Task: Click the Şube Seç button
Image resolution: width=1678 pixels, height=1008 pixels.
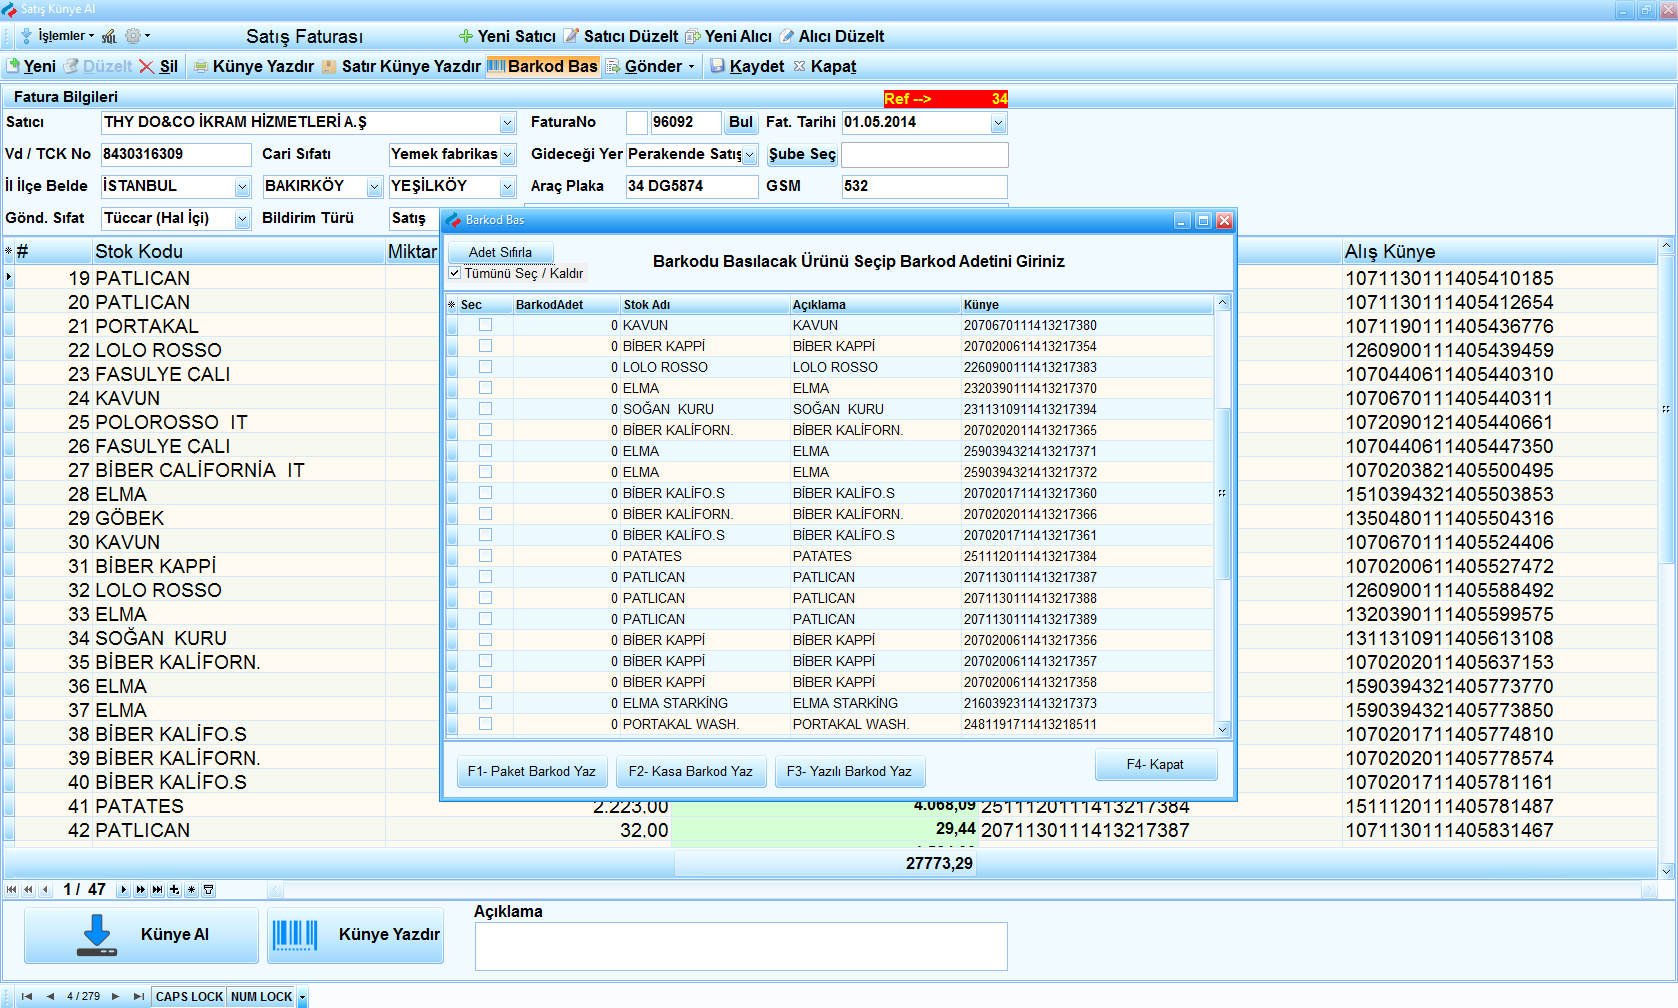Action: 802,154
